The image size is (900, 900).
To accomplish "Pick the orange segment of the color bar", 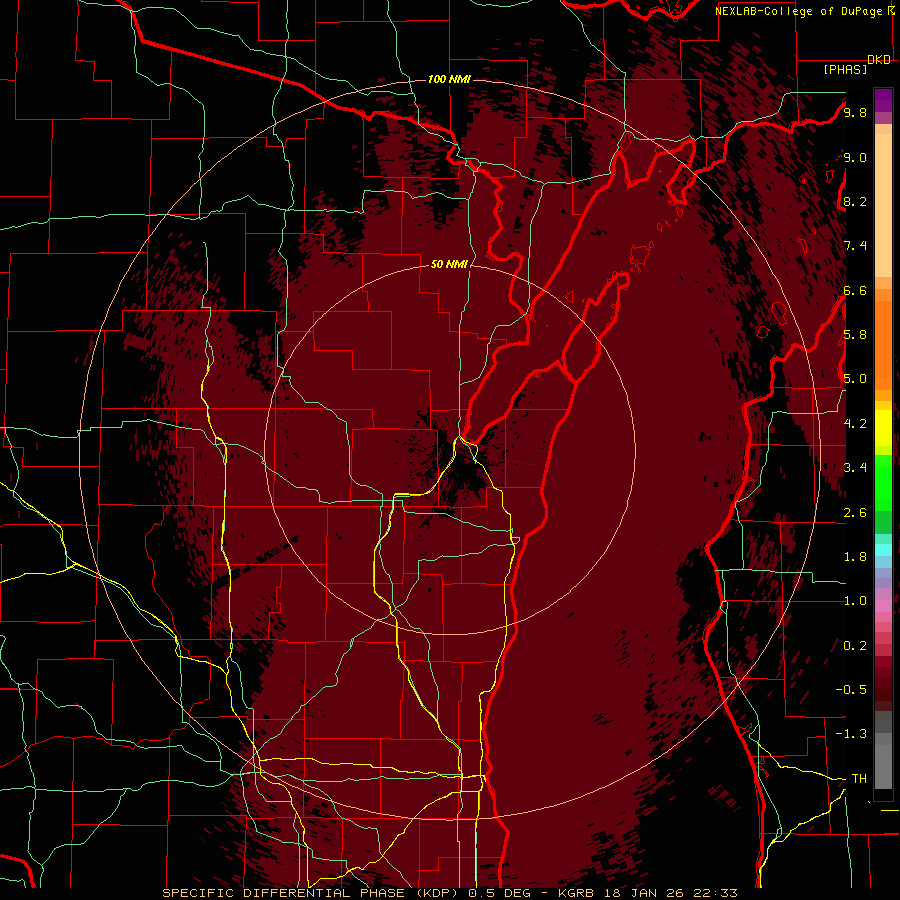I will [x=883, y=344].
